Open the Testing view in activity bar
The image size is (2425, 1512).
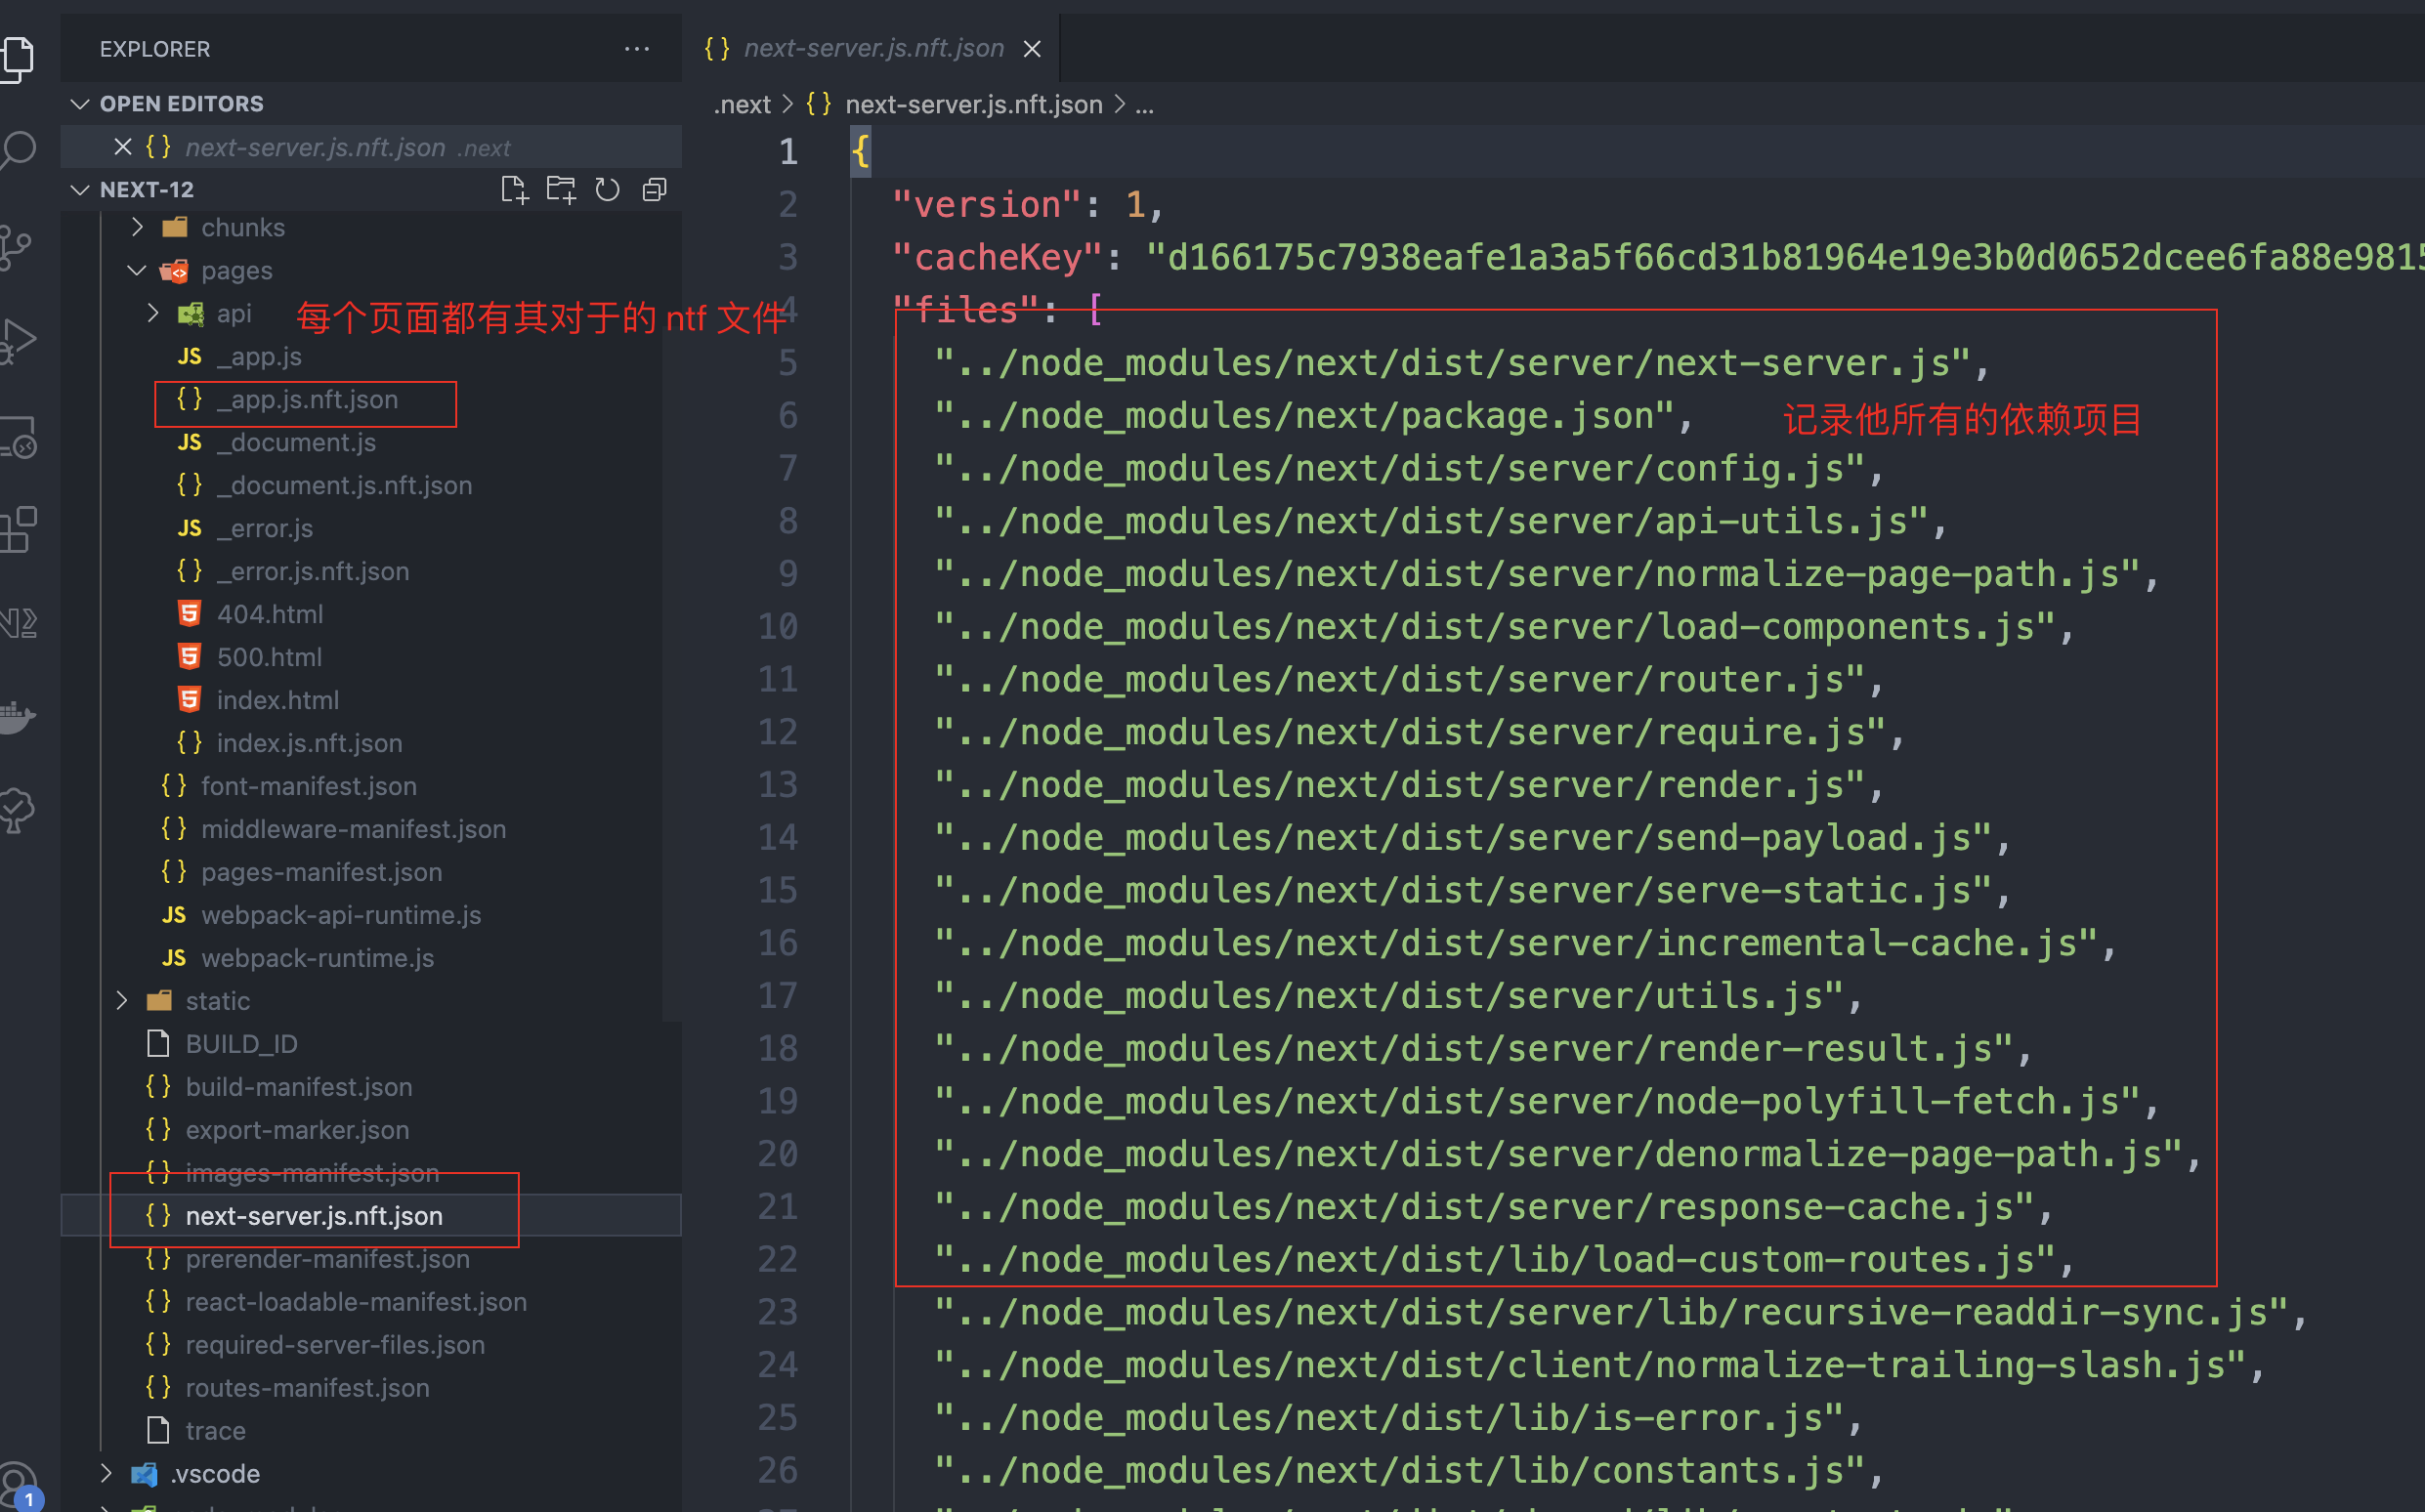(19, 810)
